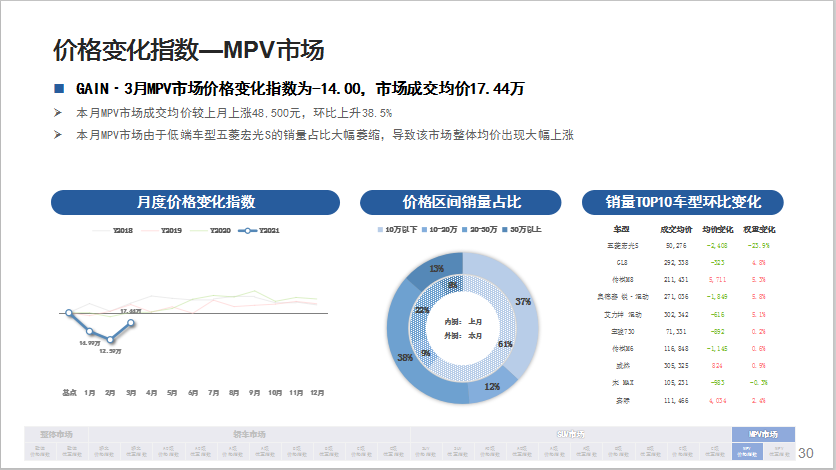Click the Y2021 legend line marker
Image resolution: width=836 pixels, height=470 pixels.
point(246,230)
